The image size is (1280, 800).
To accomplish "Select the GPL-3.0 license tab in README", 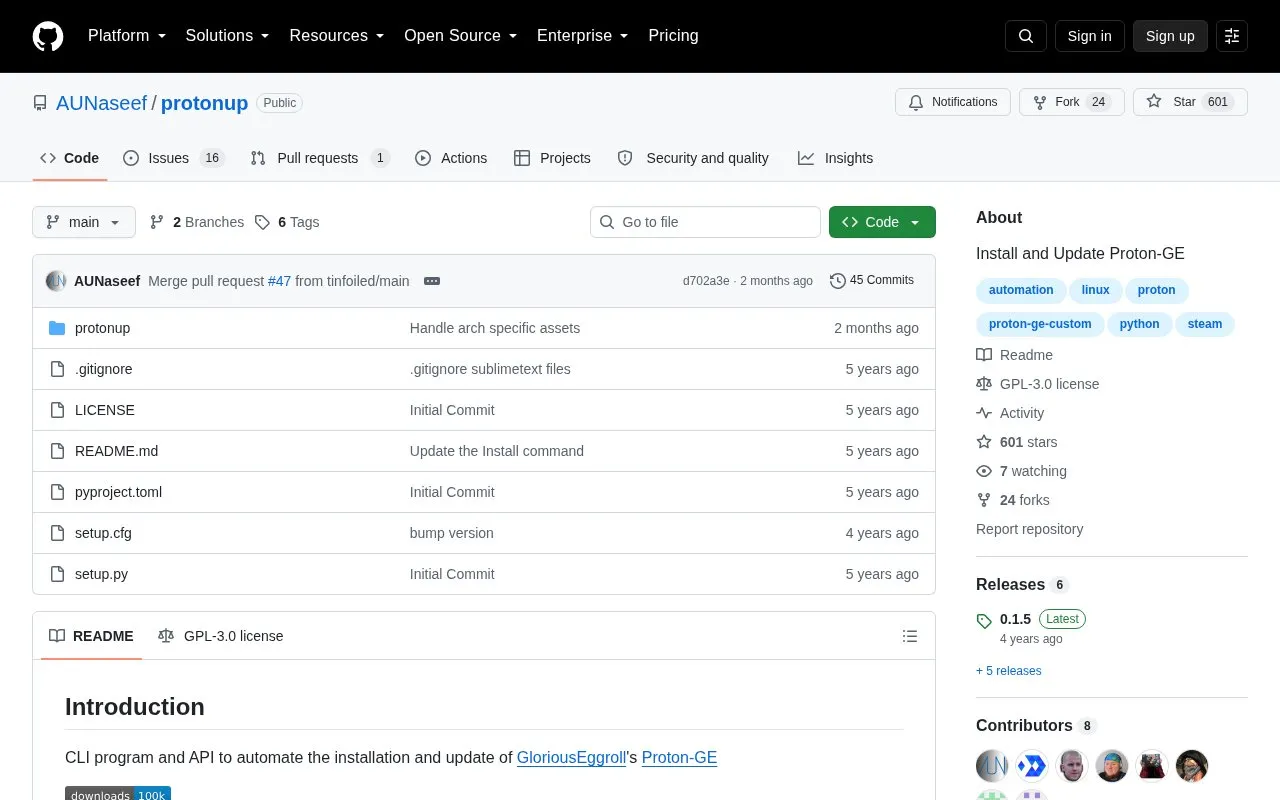I will 221,636.
